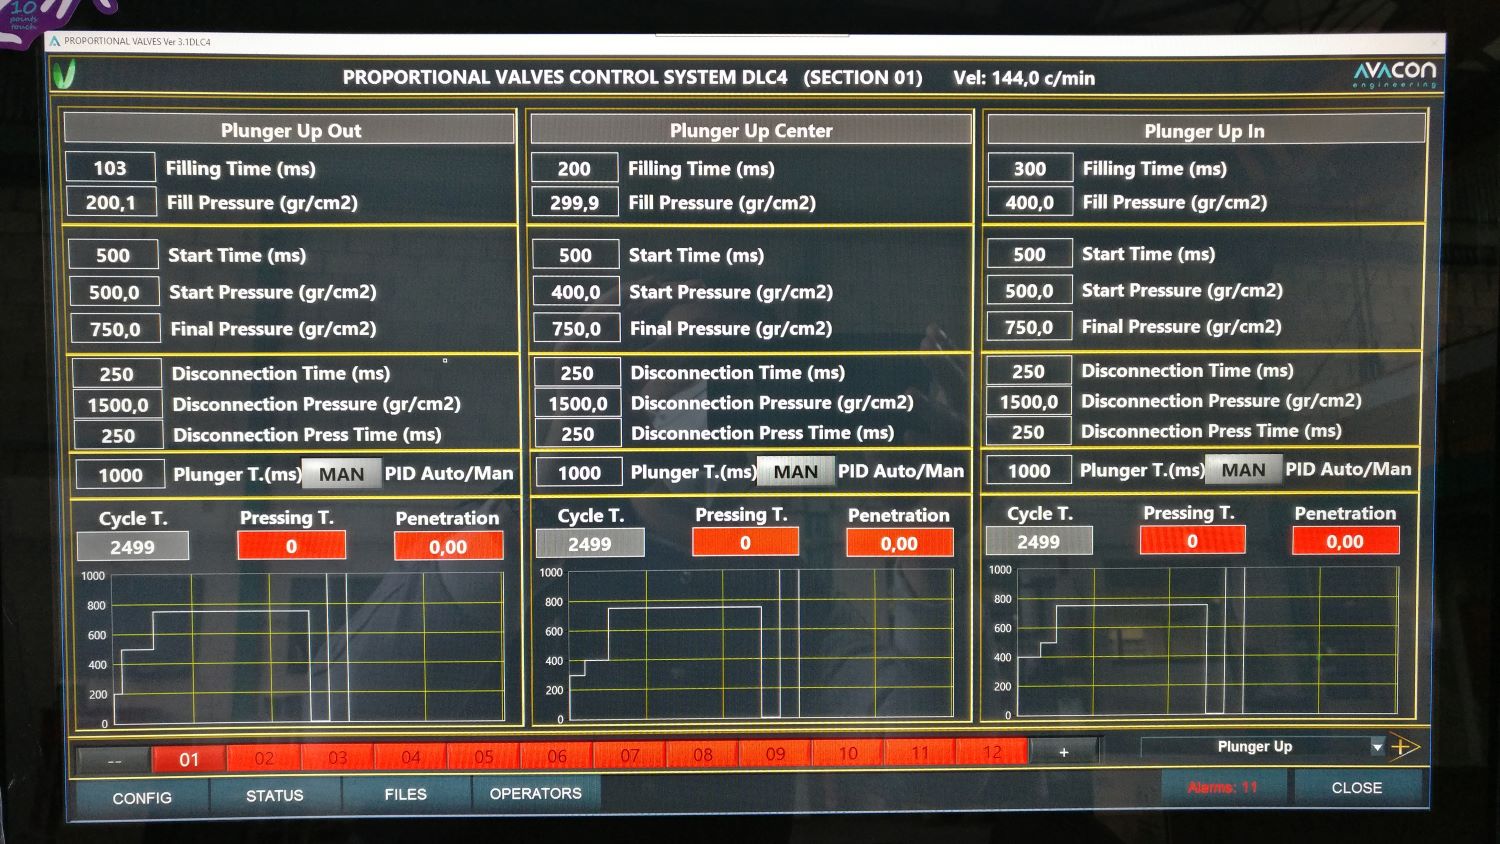The height and width of the screenshot is (844, 1500).
Task: Click the Cycle T. counter showing 2499
Action: tap(133, 545)
